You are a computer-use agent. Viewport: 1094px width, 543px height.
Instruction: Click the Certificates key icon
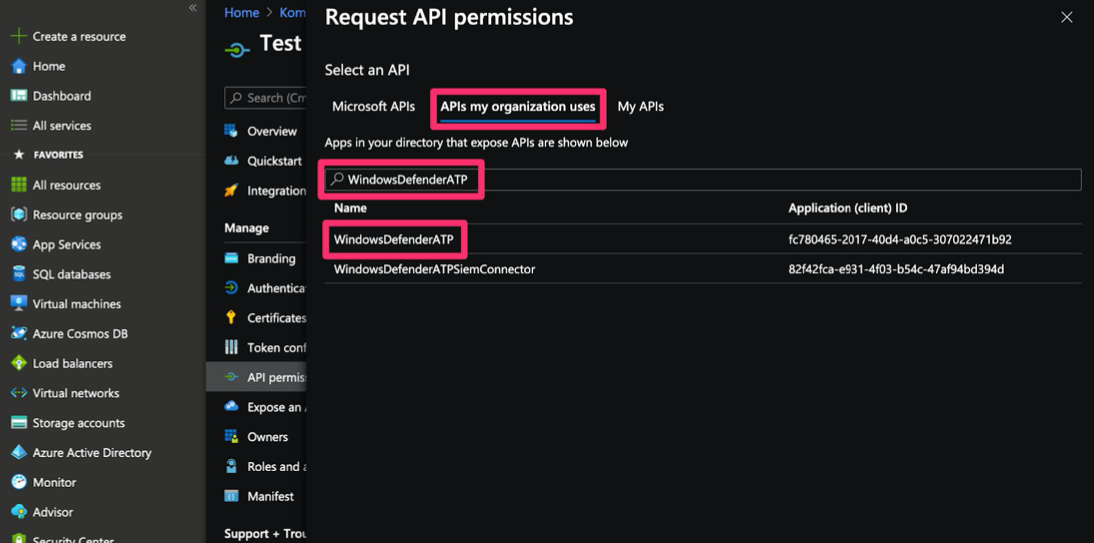pos(231,318)
